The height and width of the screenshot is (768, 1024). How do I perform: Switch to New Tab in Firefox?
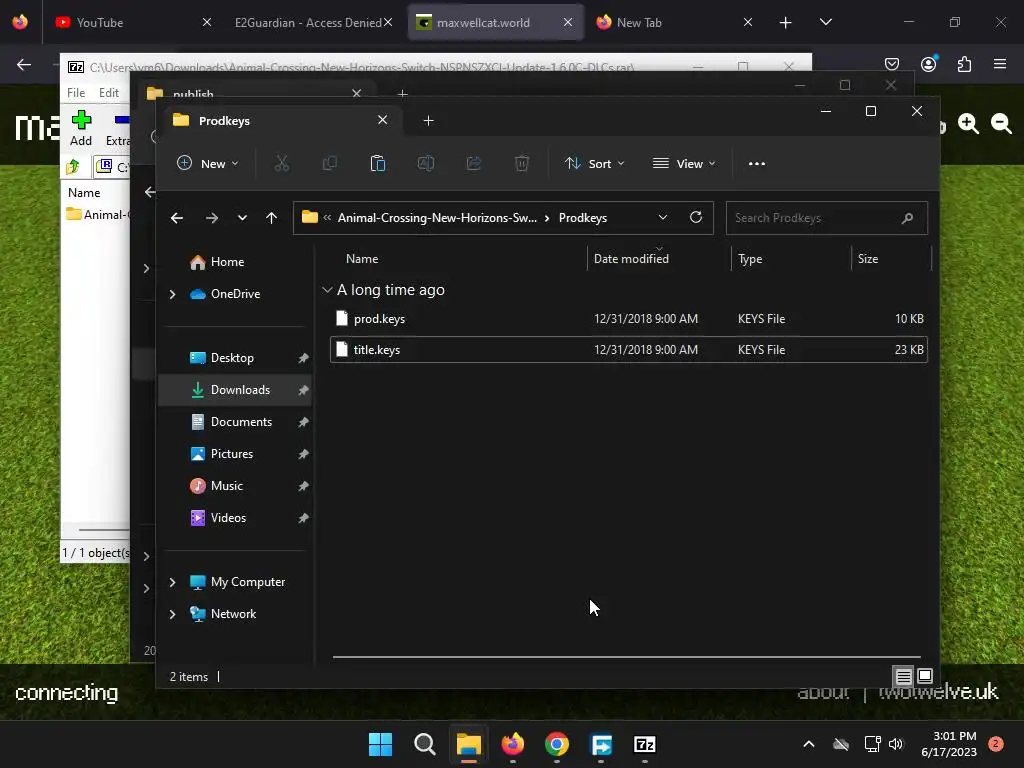point(673,22)
